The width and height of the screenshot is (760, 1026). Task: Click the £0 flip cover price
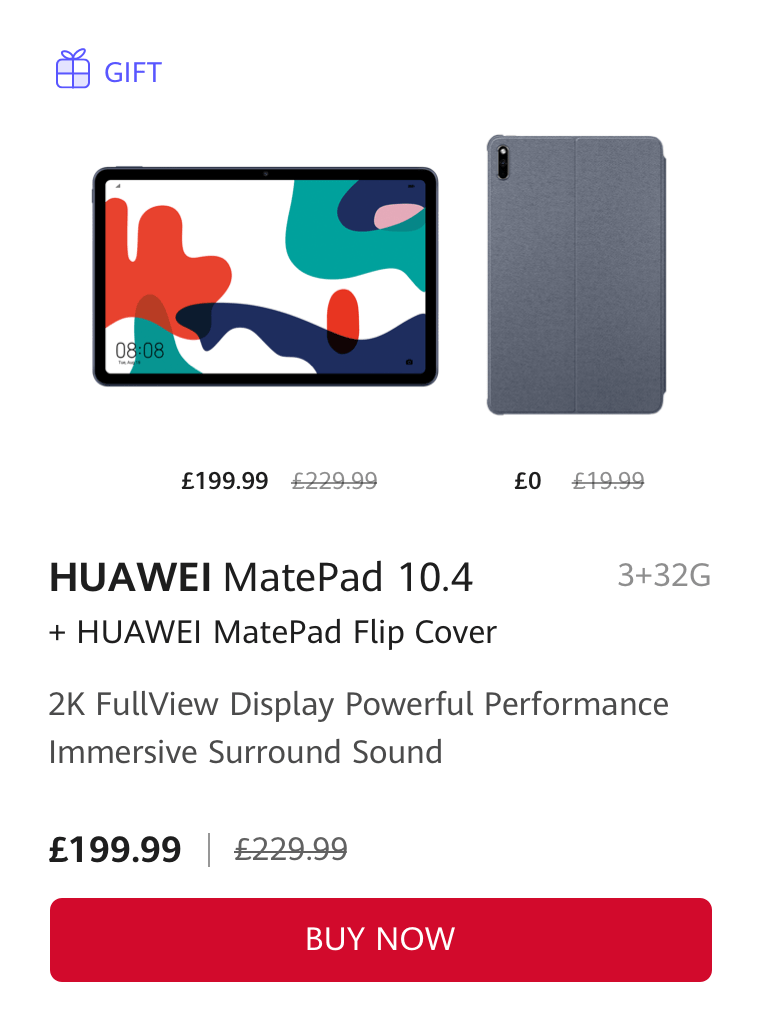(528, 481)
